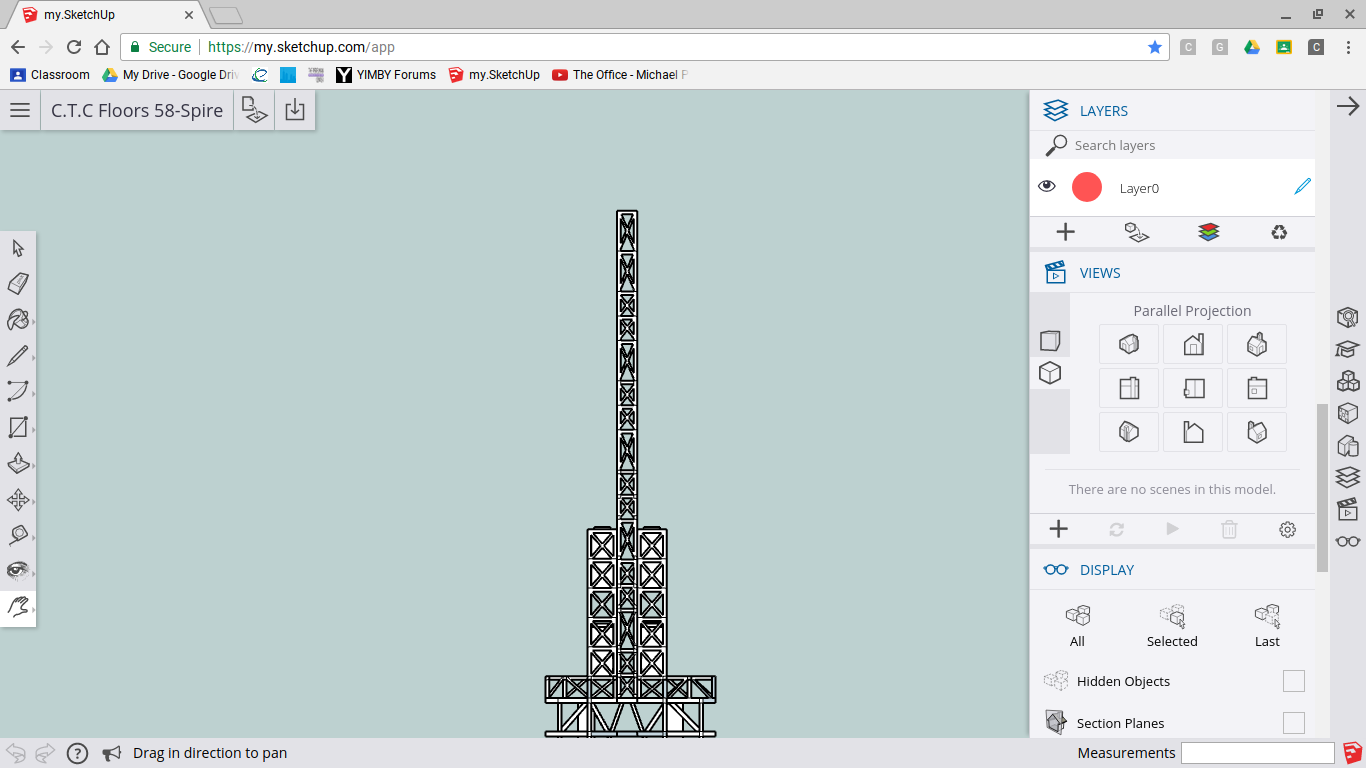Expand the Line tool flyout
The height and width of the screenshot is (768, 1366).
(33, 358)
